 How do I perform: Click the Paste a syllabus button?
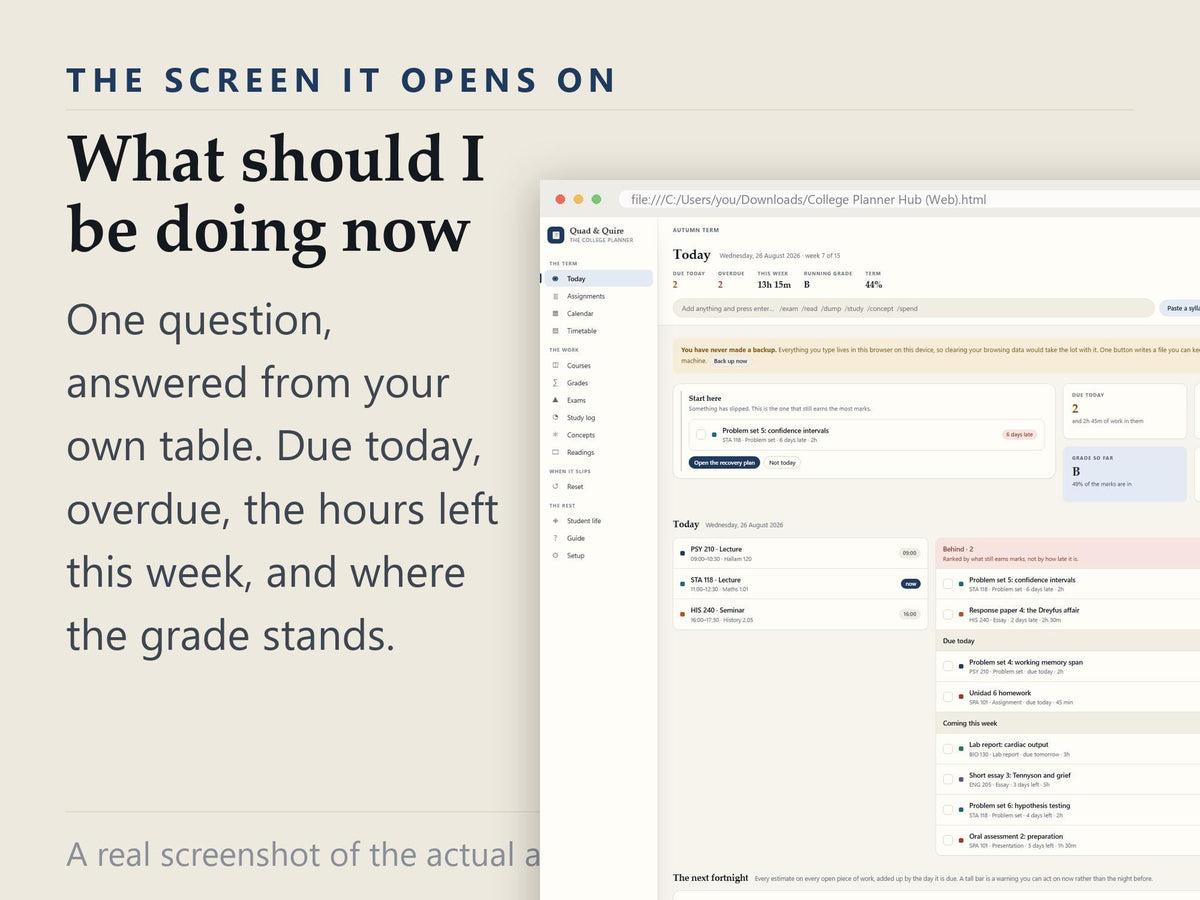click(1180, 308)
